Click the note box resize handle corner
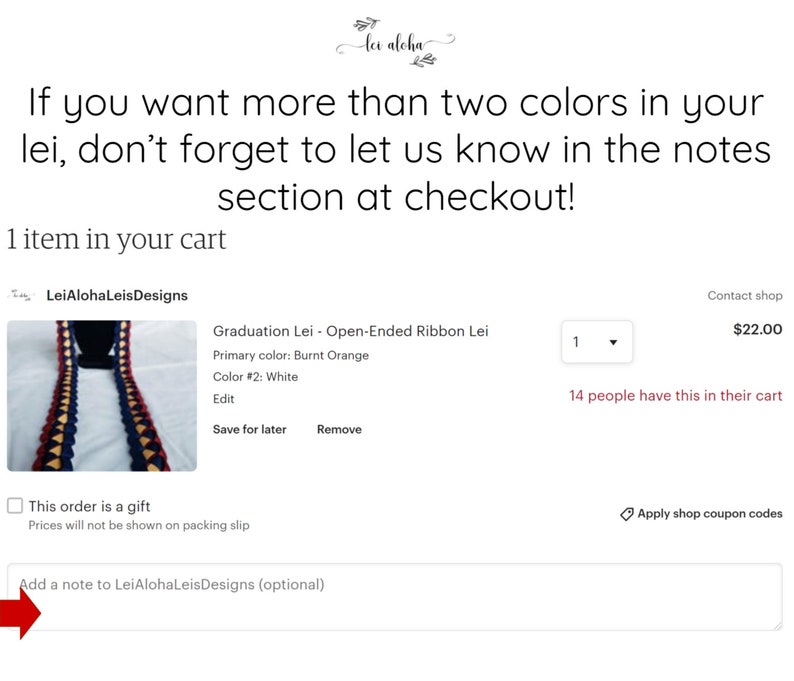Viewport: 794px width, 681px height. [777, 626]
